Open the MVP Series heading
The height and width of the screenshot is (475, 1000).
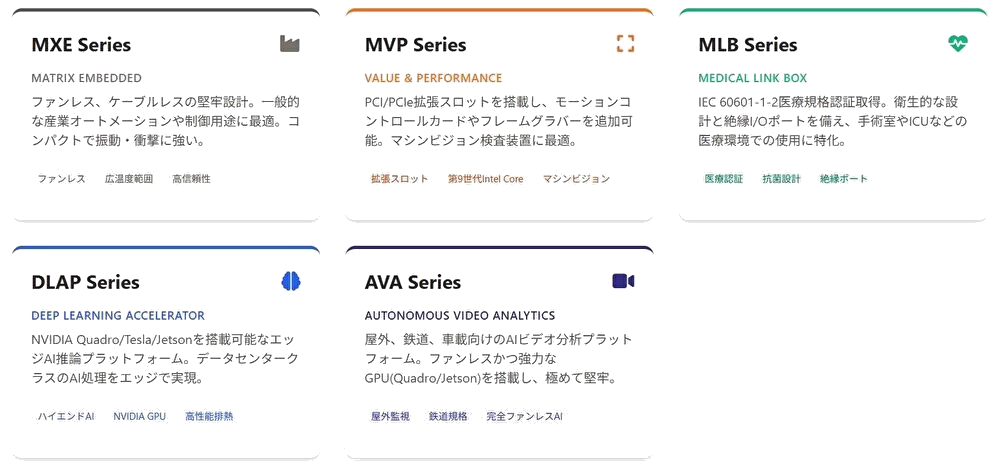415,45
